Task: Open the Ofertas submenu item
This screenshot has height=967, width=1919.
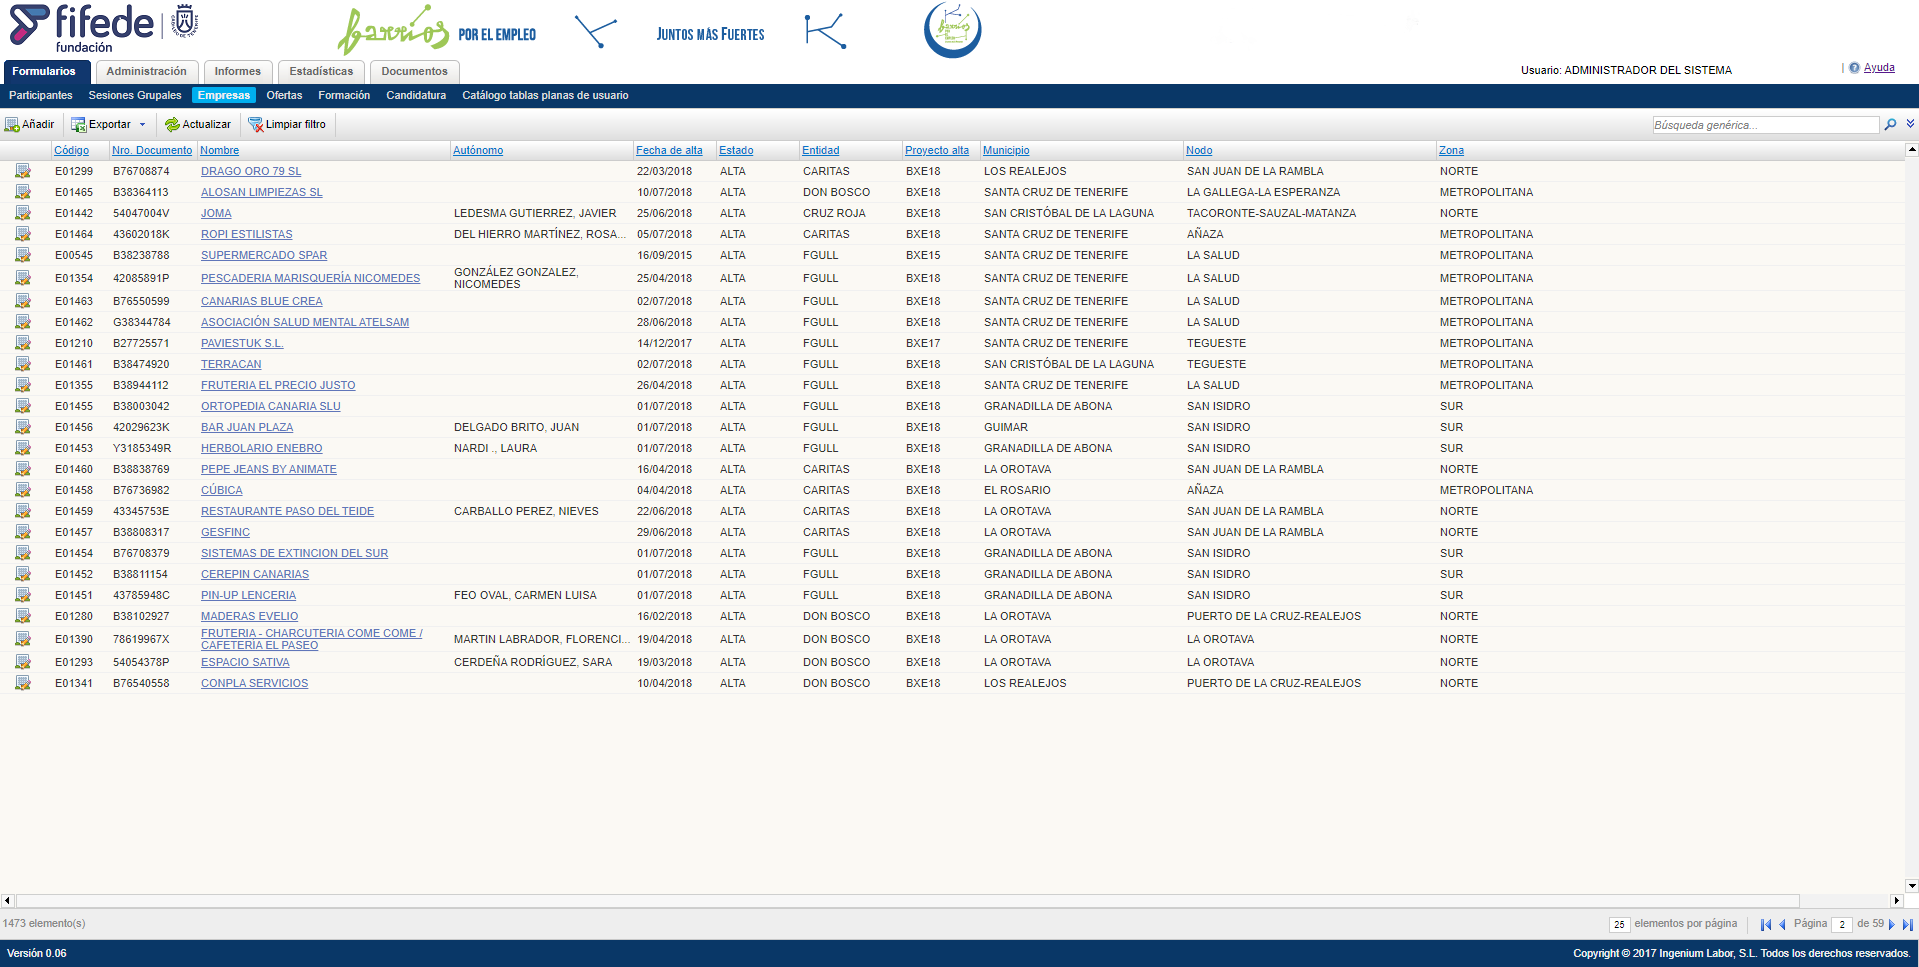Action: click(284, 96)
